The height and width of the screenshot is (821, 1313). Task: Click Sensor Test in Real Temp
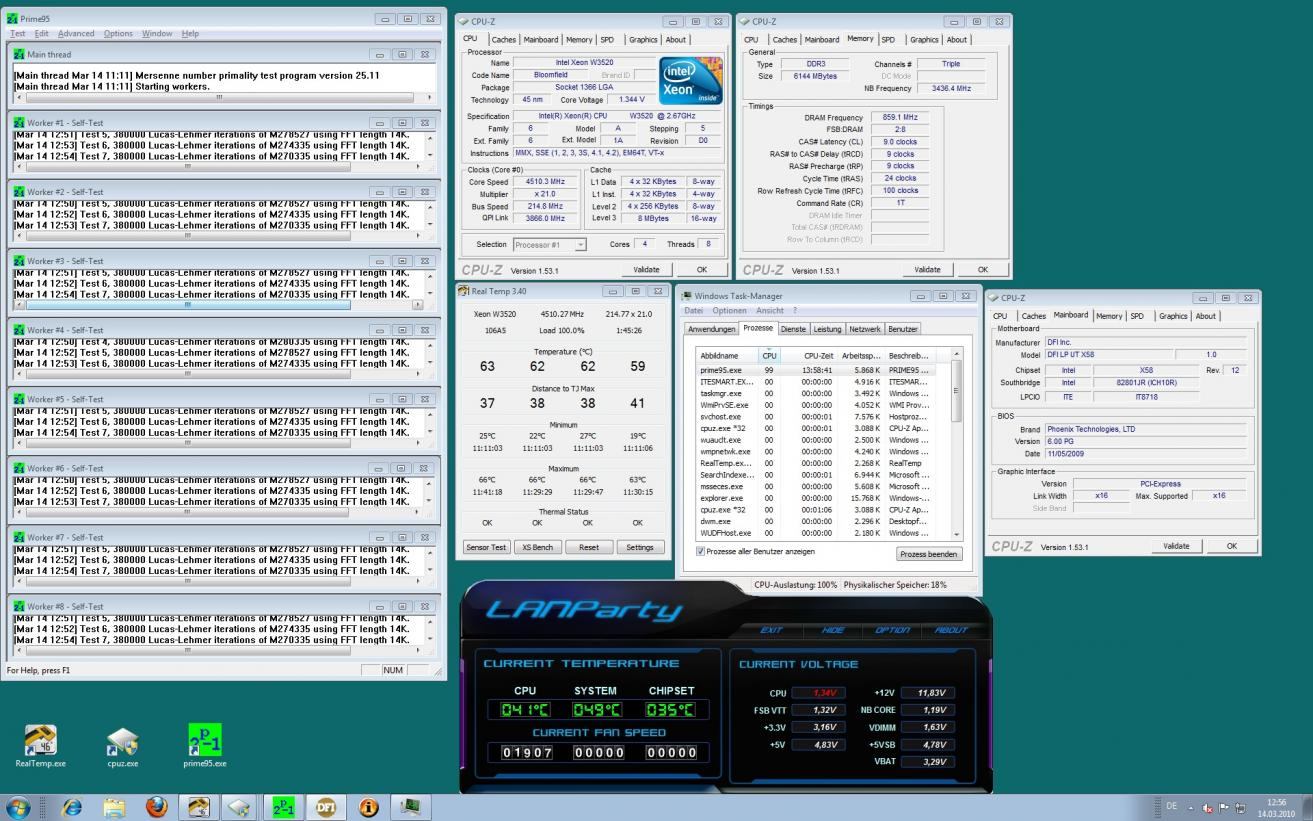click(x=486, y=547)
